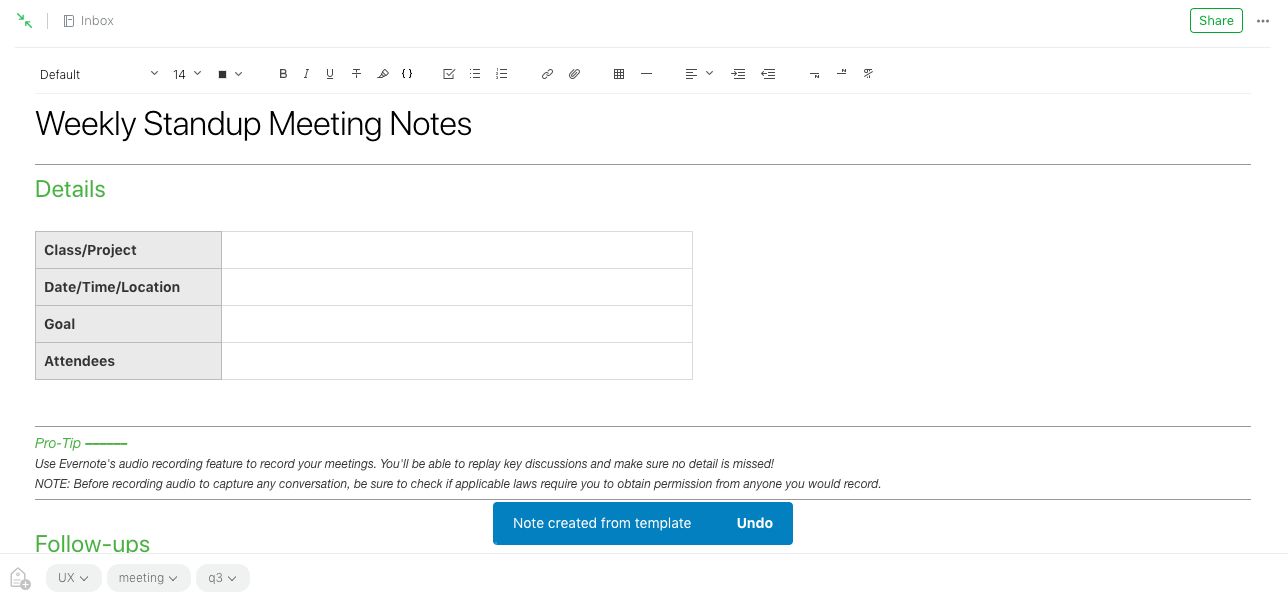
Task: Toggle underline formatting
Action: [x=330, y=74]
